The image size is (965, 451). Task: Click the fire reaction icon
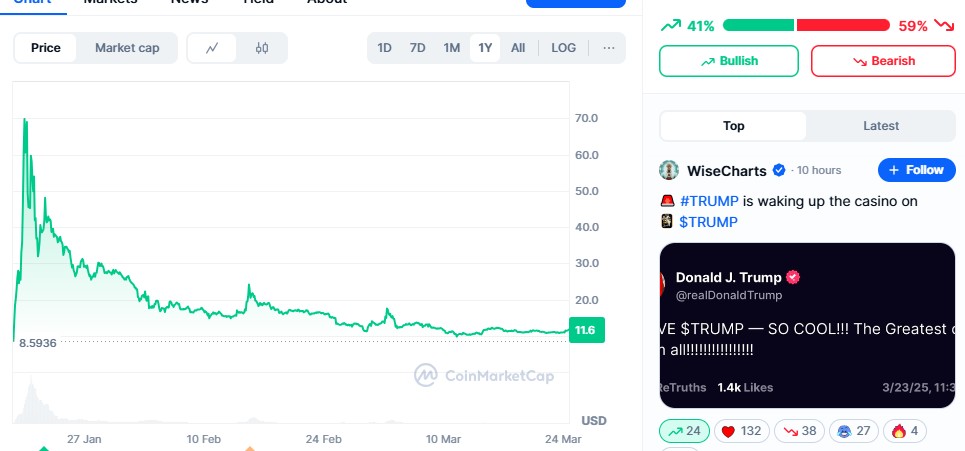pyautogui.click(x=906, y=431)
